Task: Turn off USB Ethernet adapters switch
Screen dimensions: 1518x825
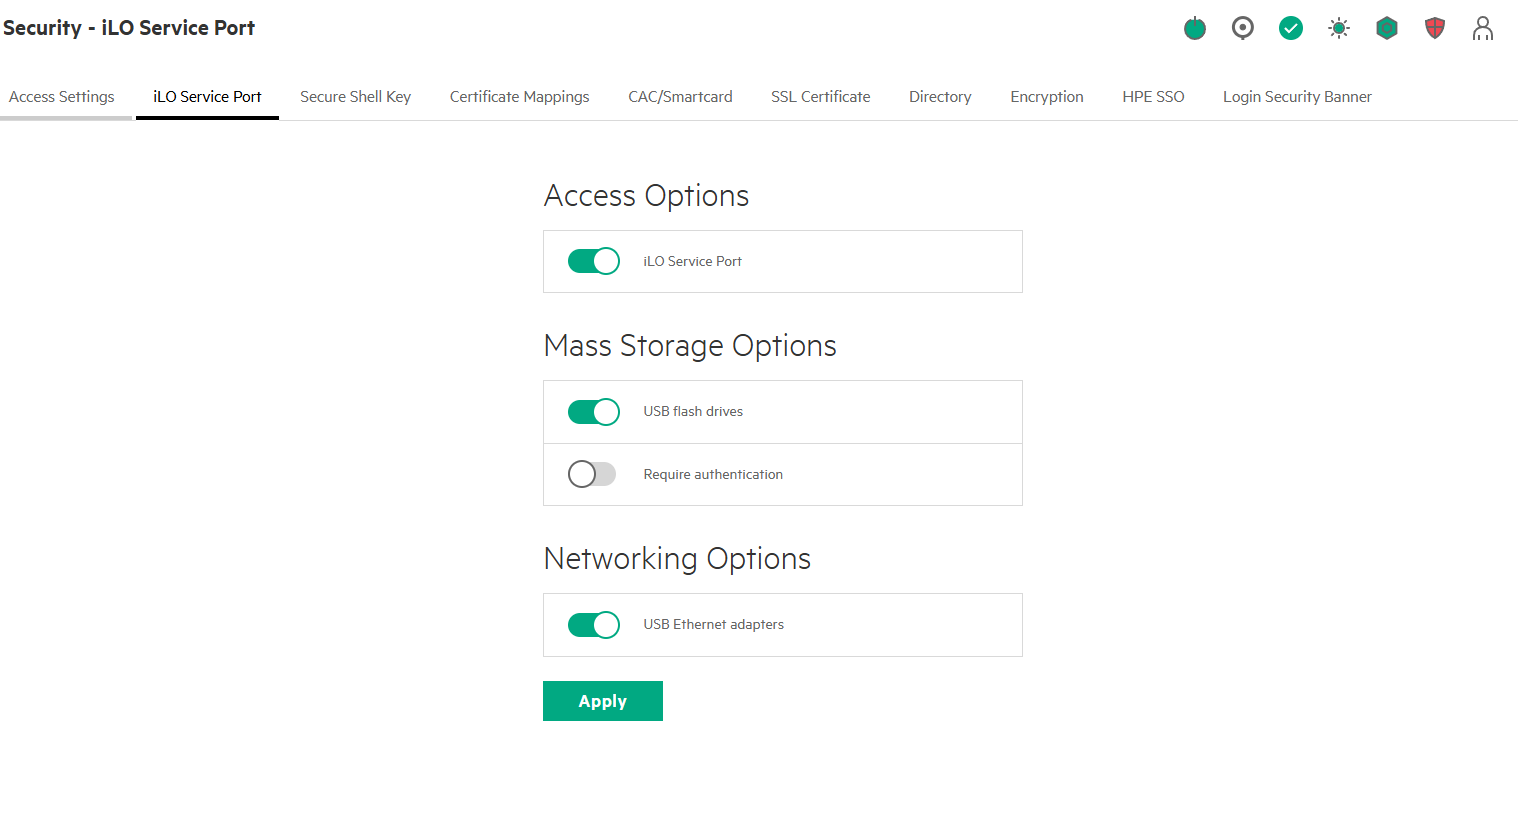Action: (x=594, y=624)
